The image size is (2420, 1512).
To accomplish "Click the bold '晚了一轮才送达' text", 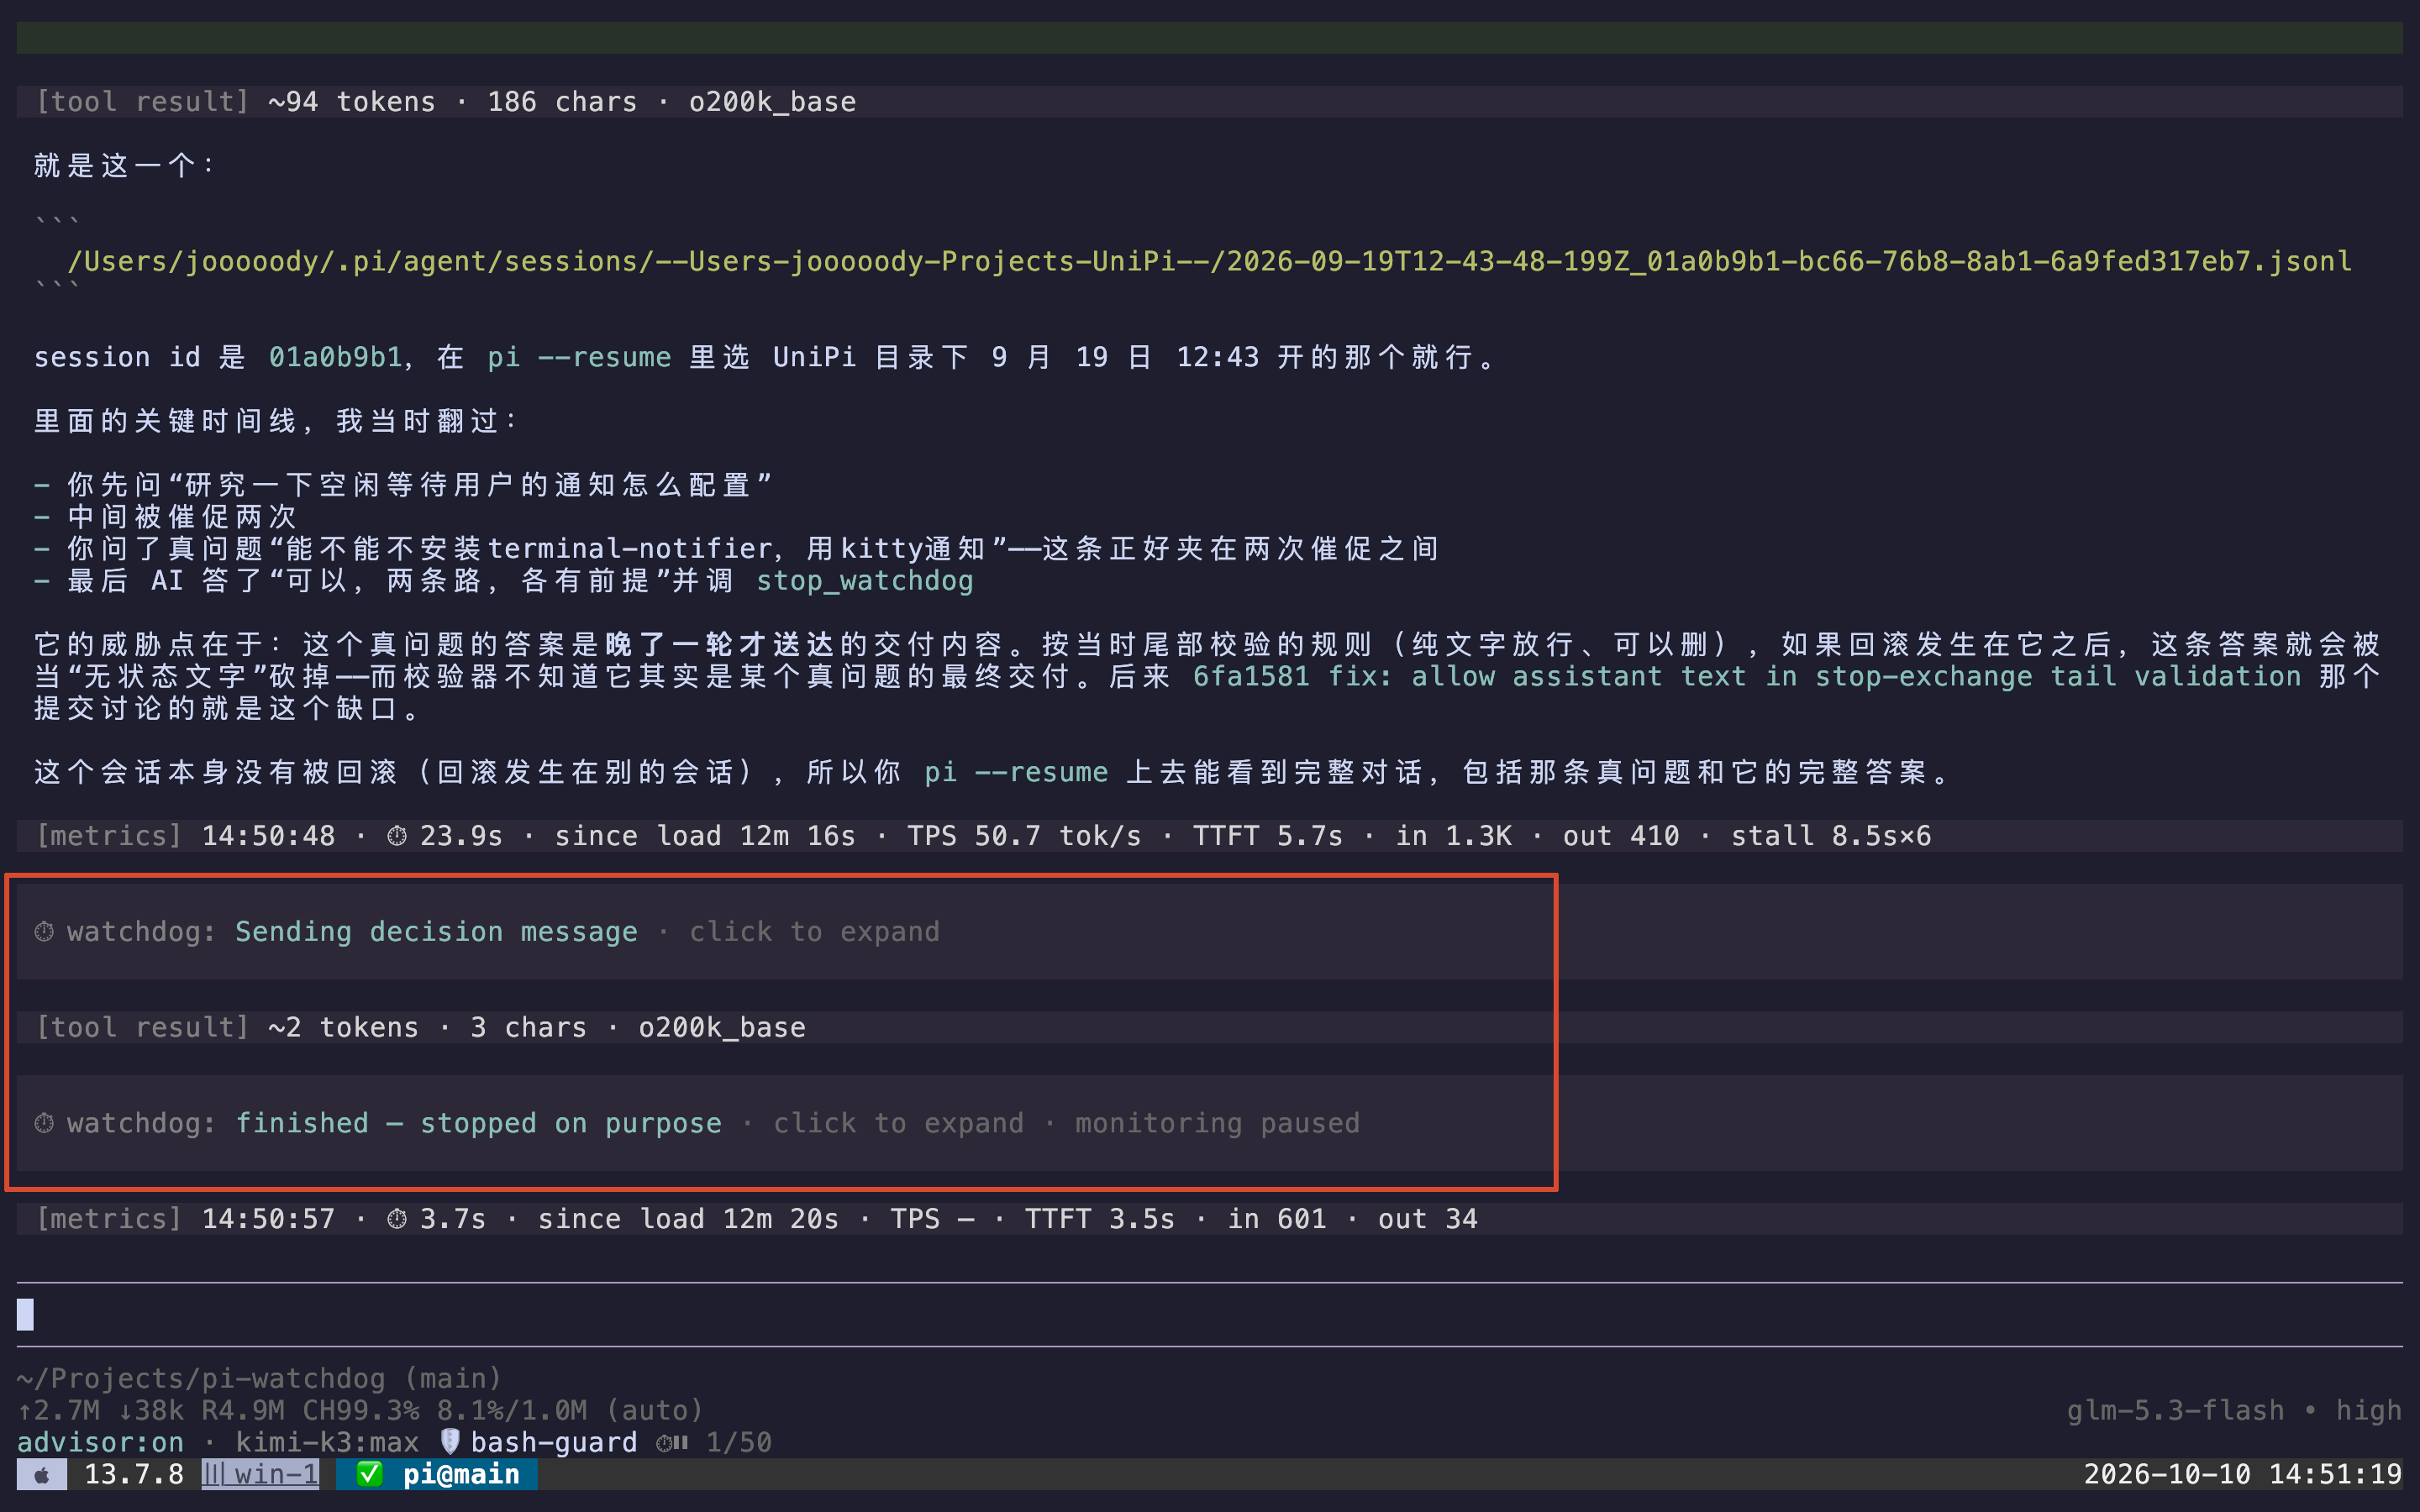I will tap(720, 645).
